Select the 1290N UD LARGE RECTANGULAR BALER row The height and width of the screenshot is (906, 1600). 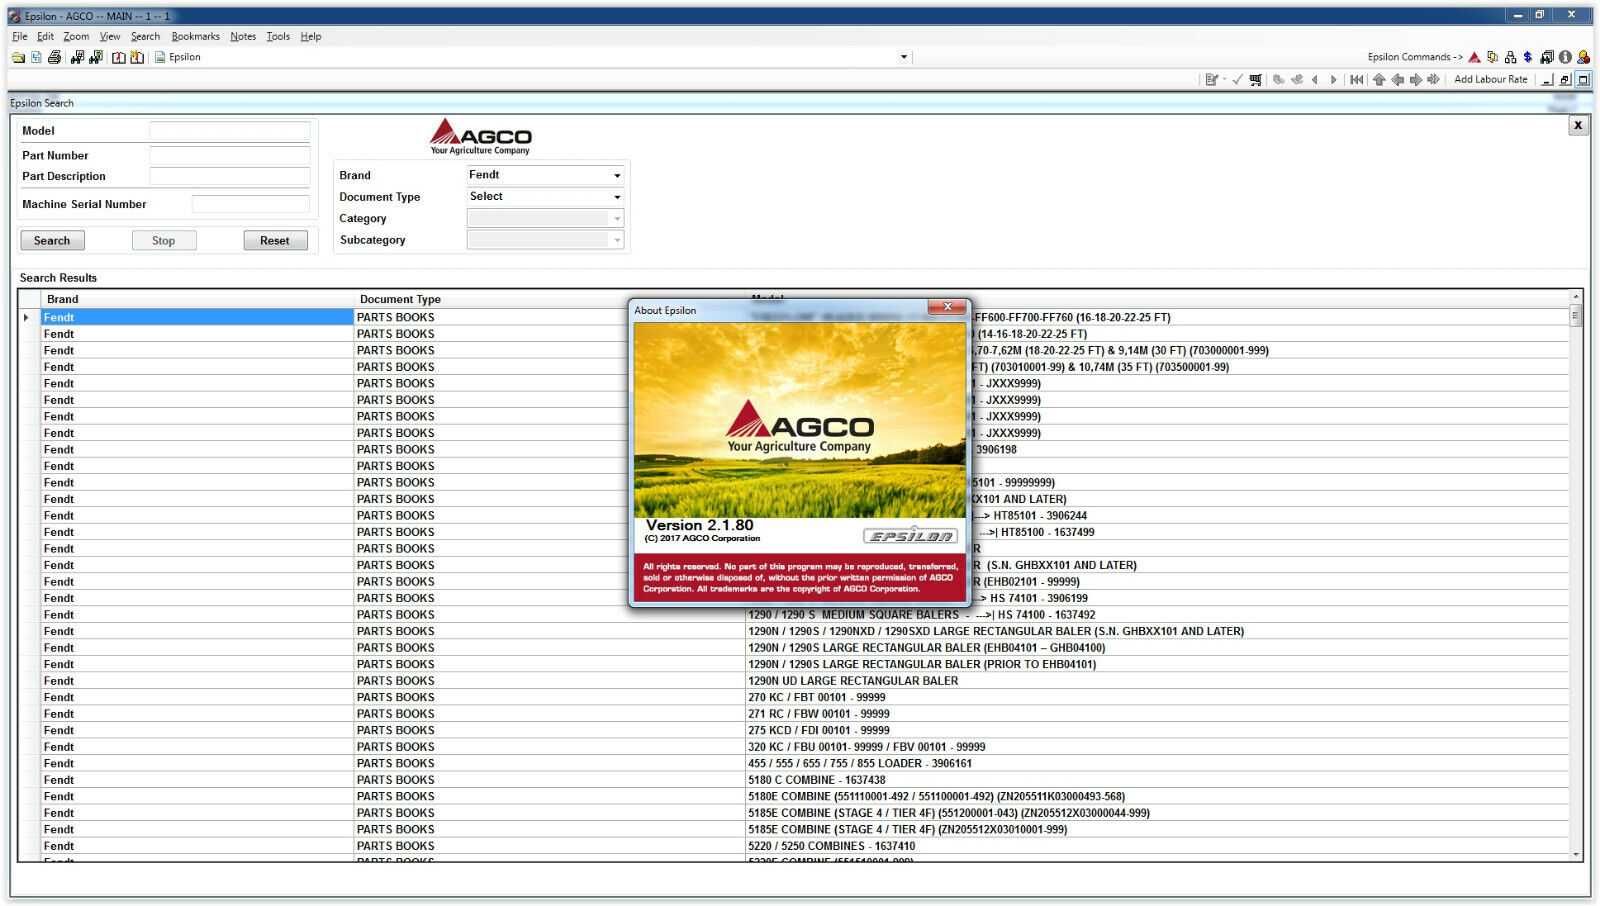pyautogui.click(x=805, y=681)
